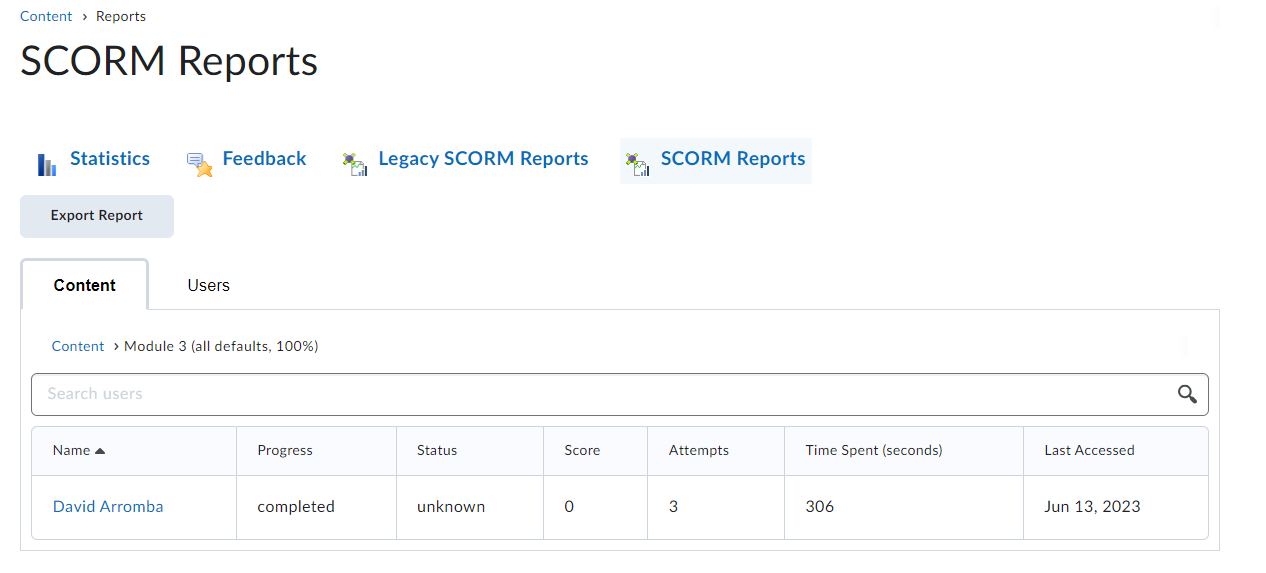Click the Progress column header

pos(285,451)
